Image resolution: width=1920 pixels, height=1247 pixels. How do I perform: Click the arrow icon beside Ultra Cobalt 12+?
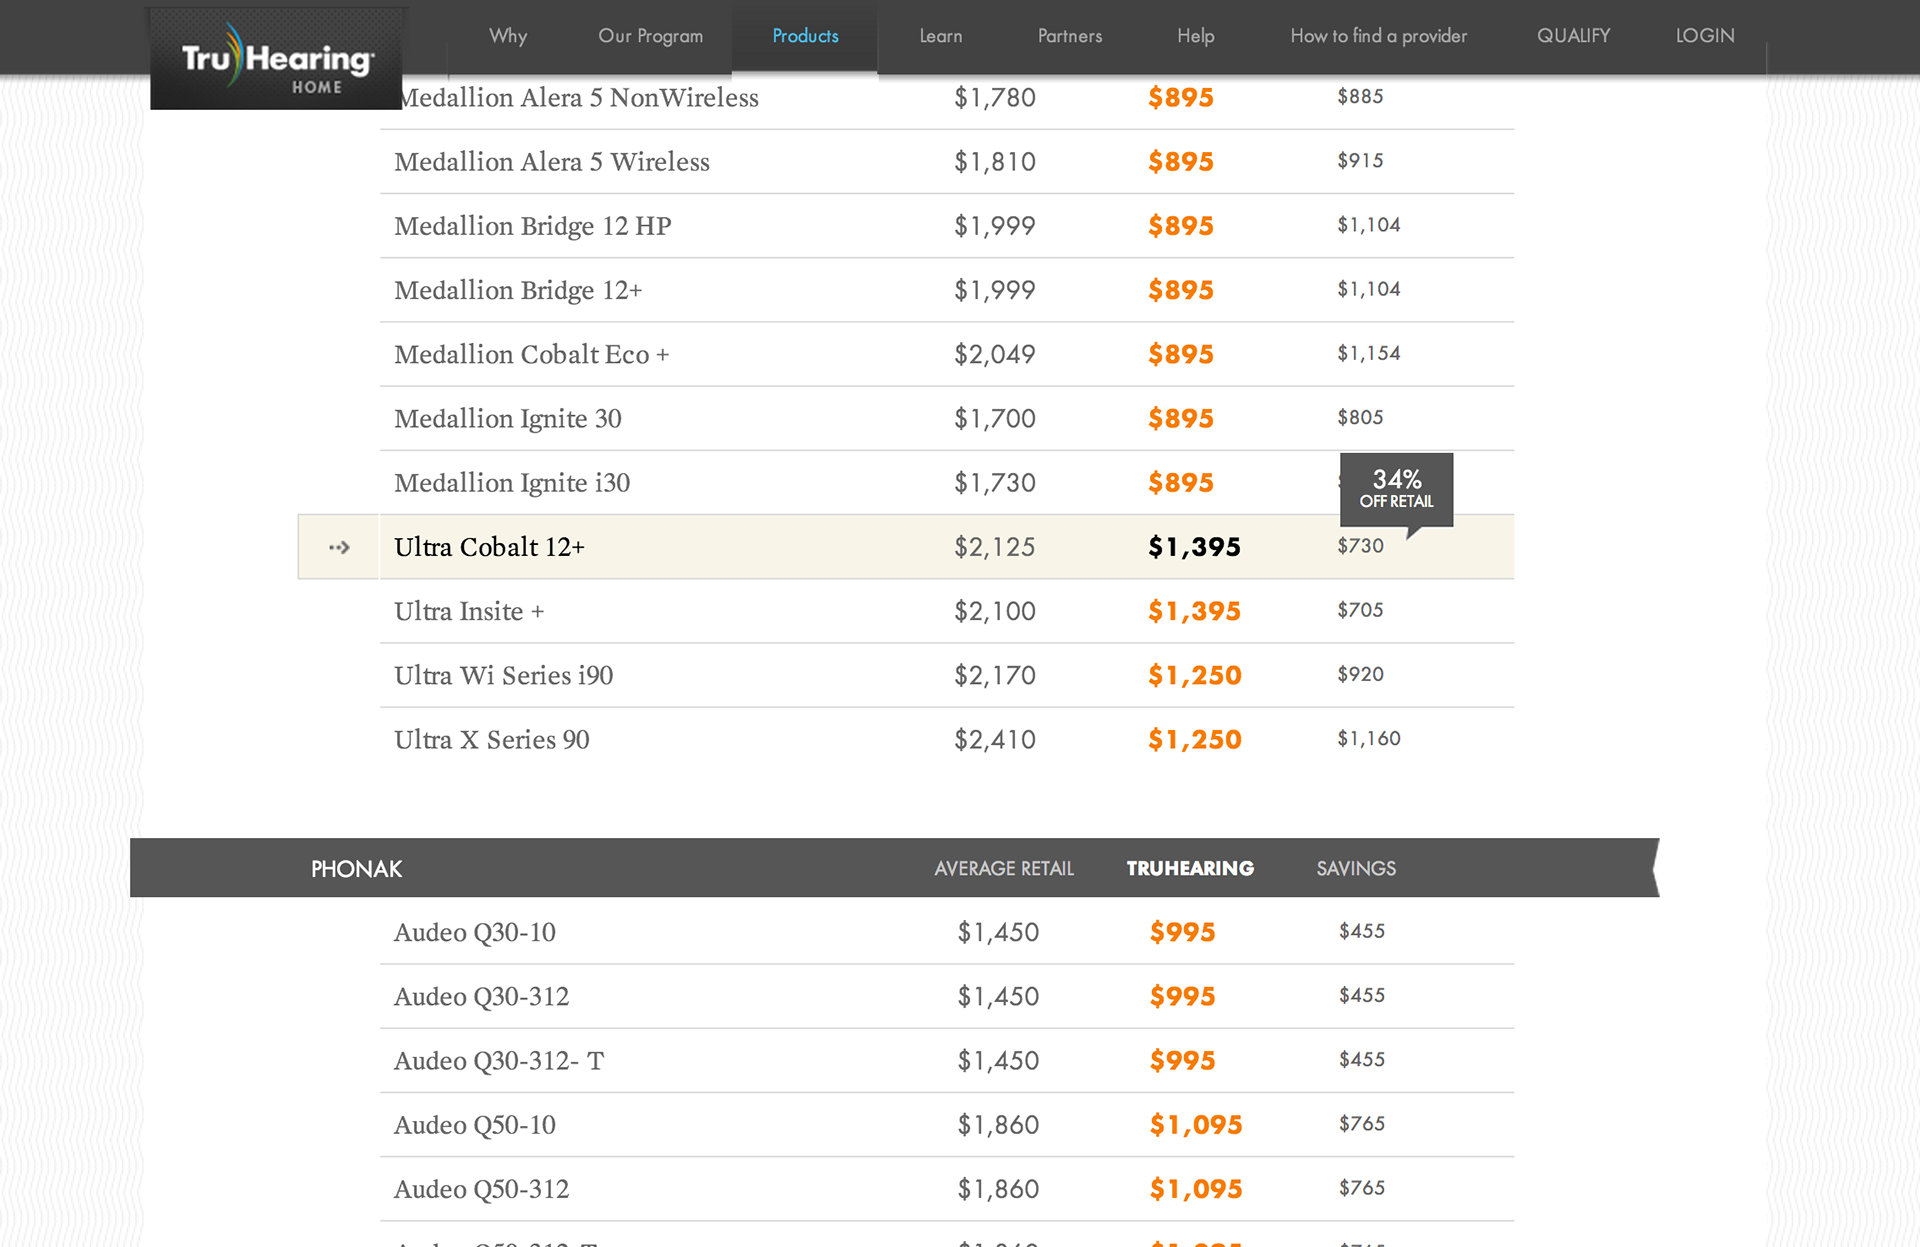(x=339, y=547)
